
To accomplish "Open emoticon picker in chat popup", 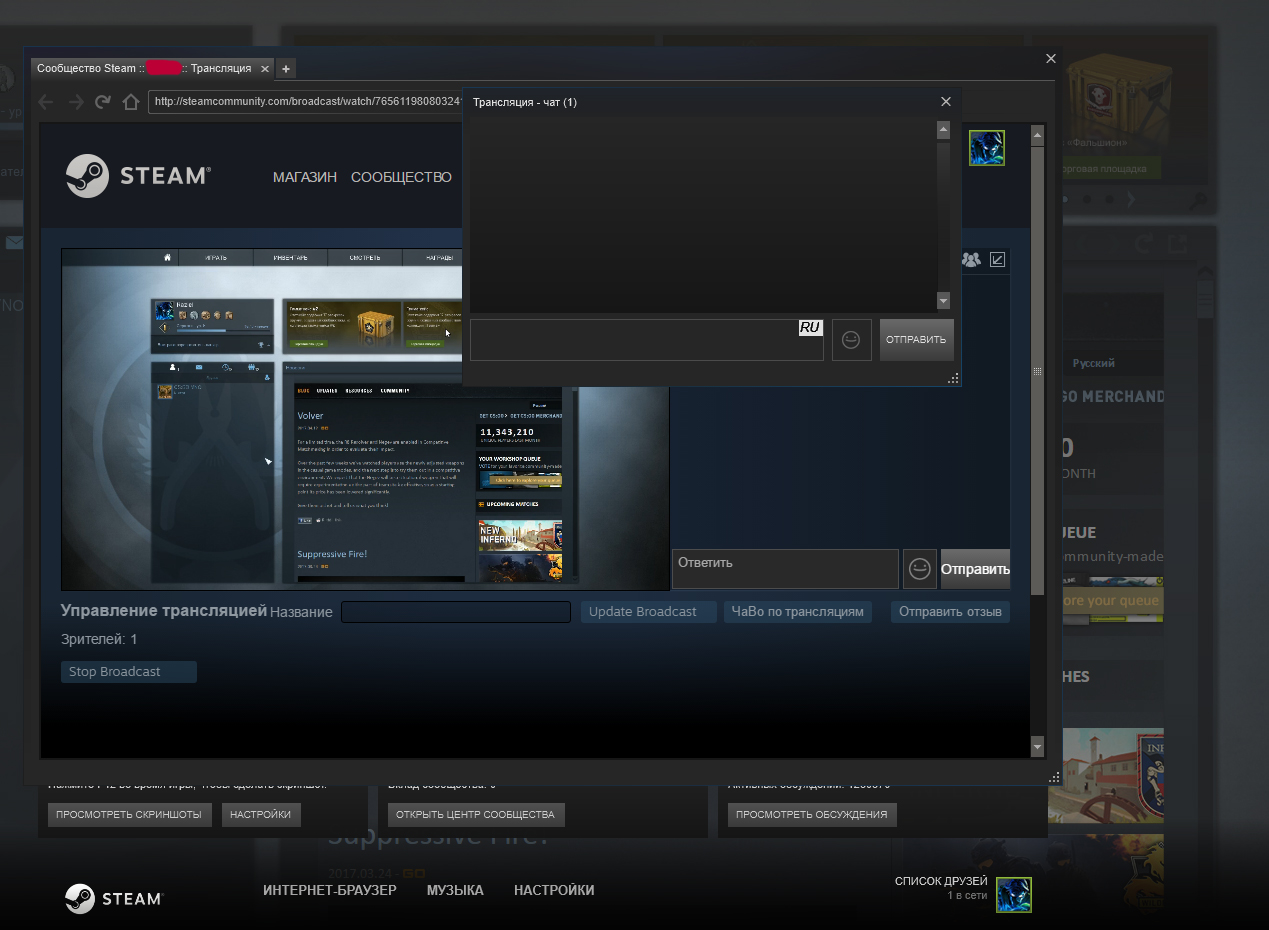I will pos(851,340).
